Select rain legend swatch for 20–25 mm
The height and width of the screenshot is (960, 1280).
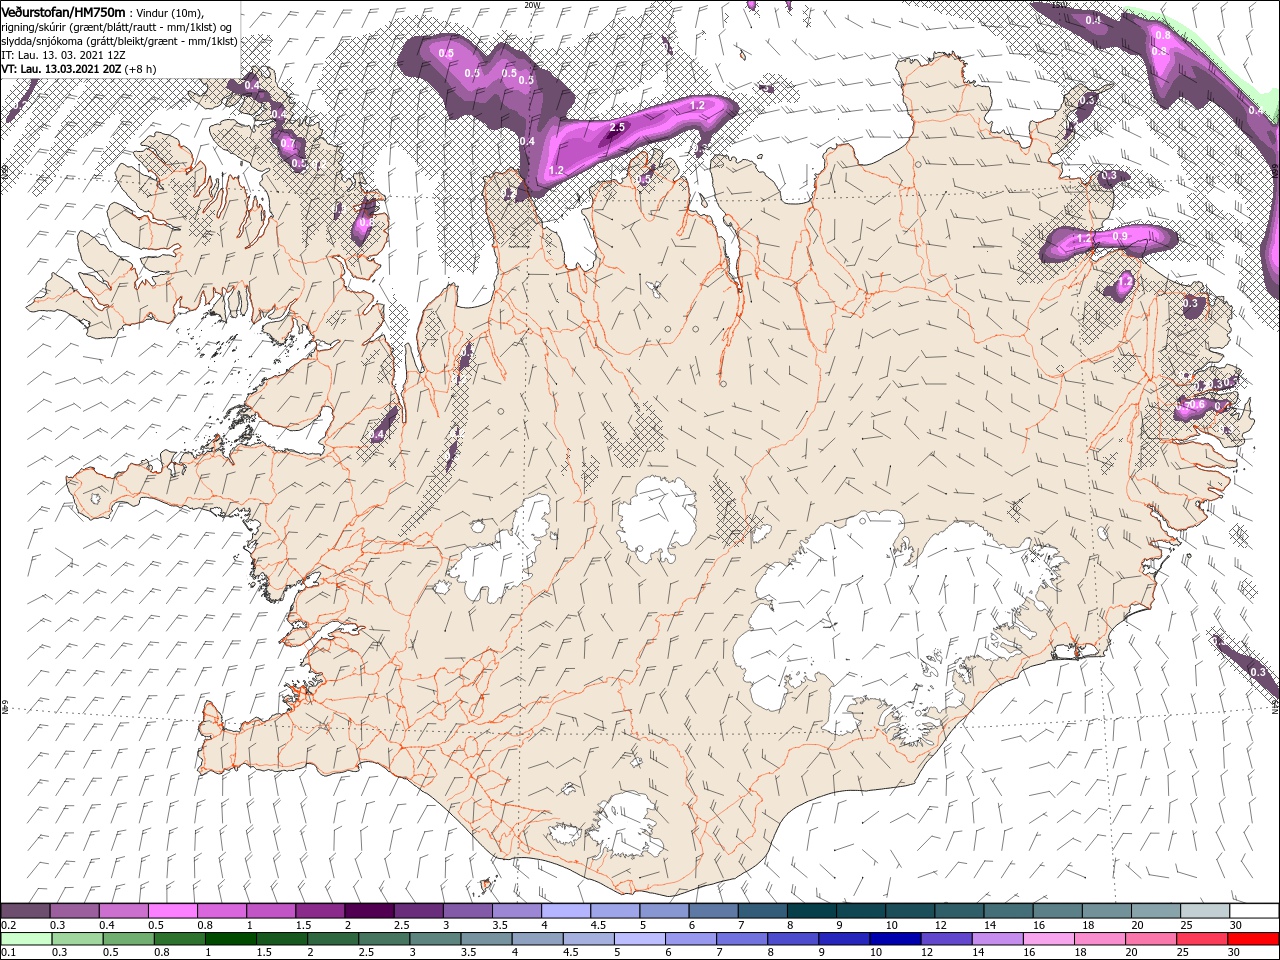pos(1152,940)
